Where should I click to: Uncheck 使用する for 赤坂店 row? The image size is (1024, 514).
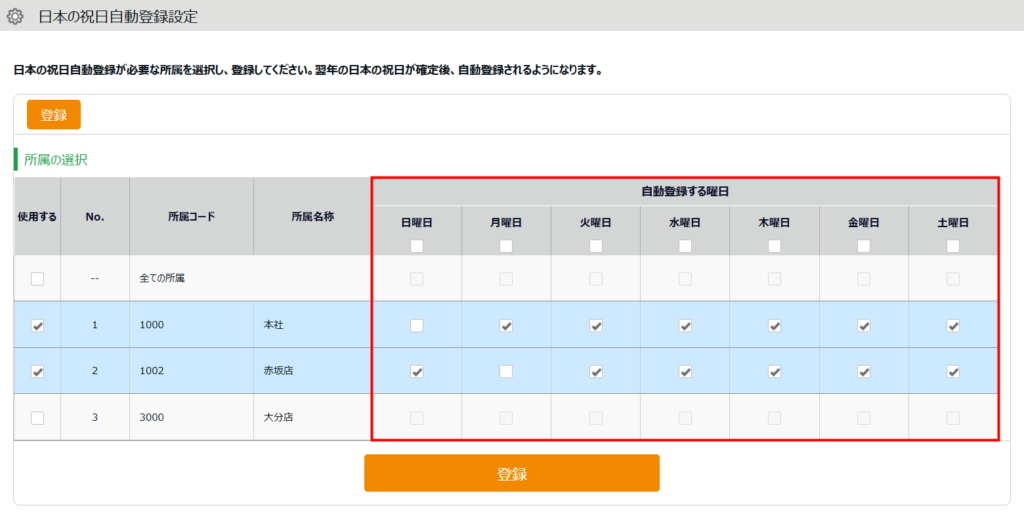(x=37, y=371)
